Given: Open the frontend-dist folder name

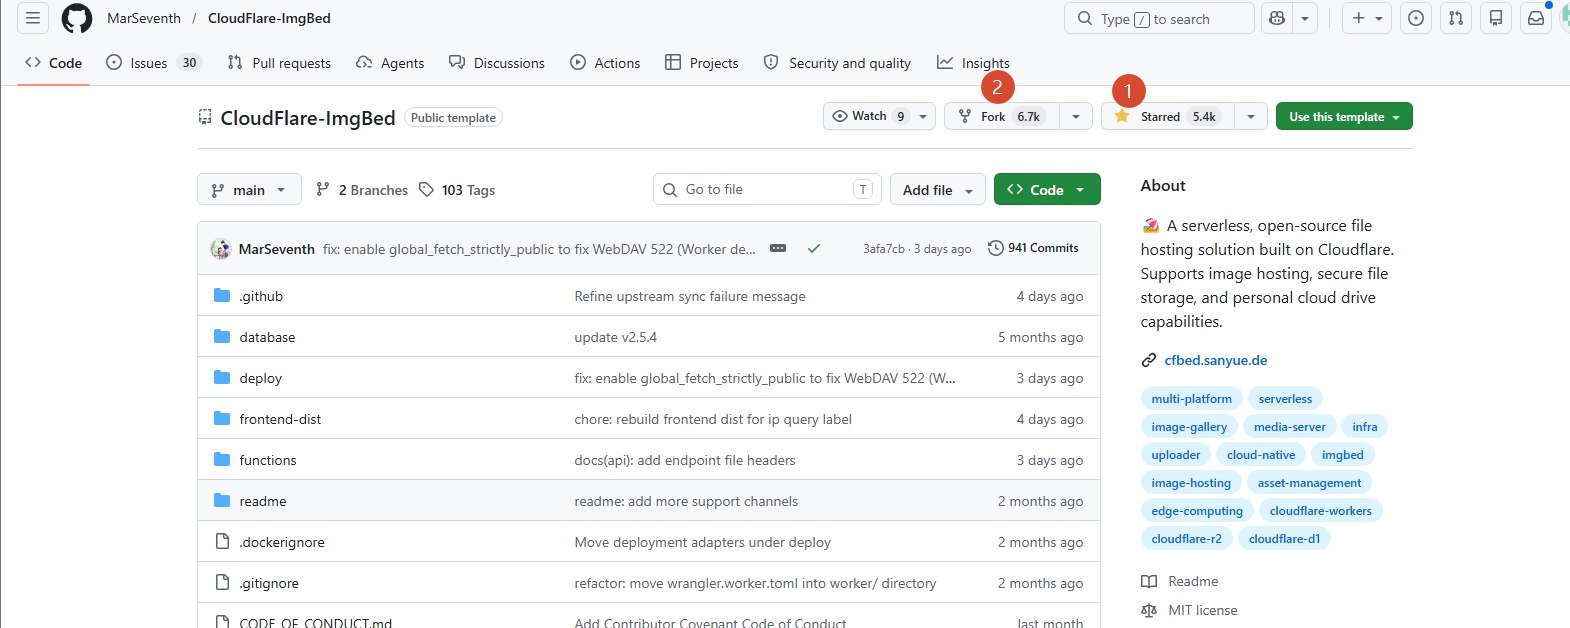Looking at the screenshot, I should pos(280,419).
